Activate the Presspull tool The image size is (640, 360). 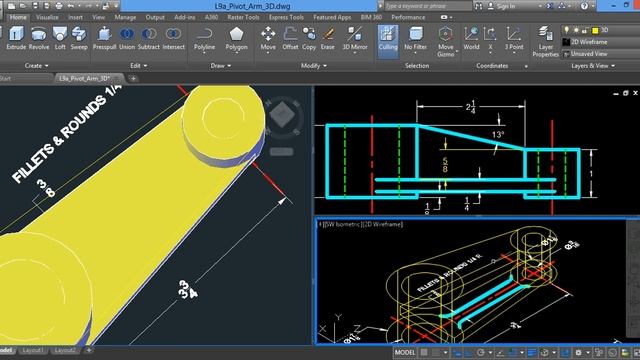pos(104,38)
